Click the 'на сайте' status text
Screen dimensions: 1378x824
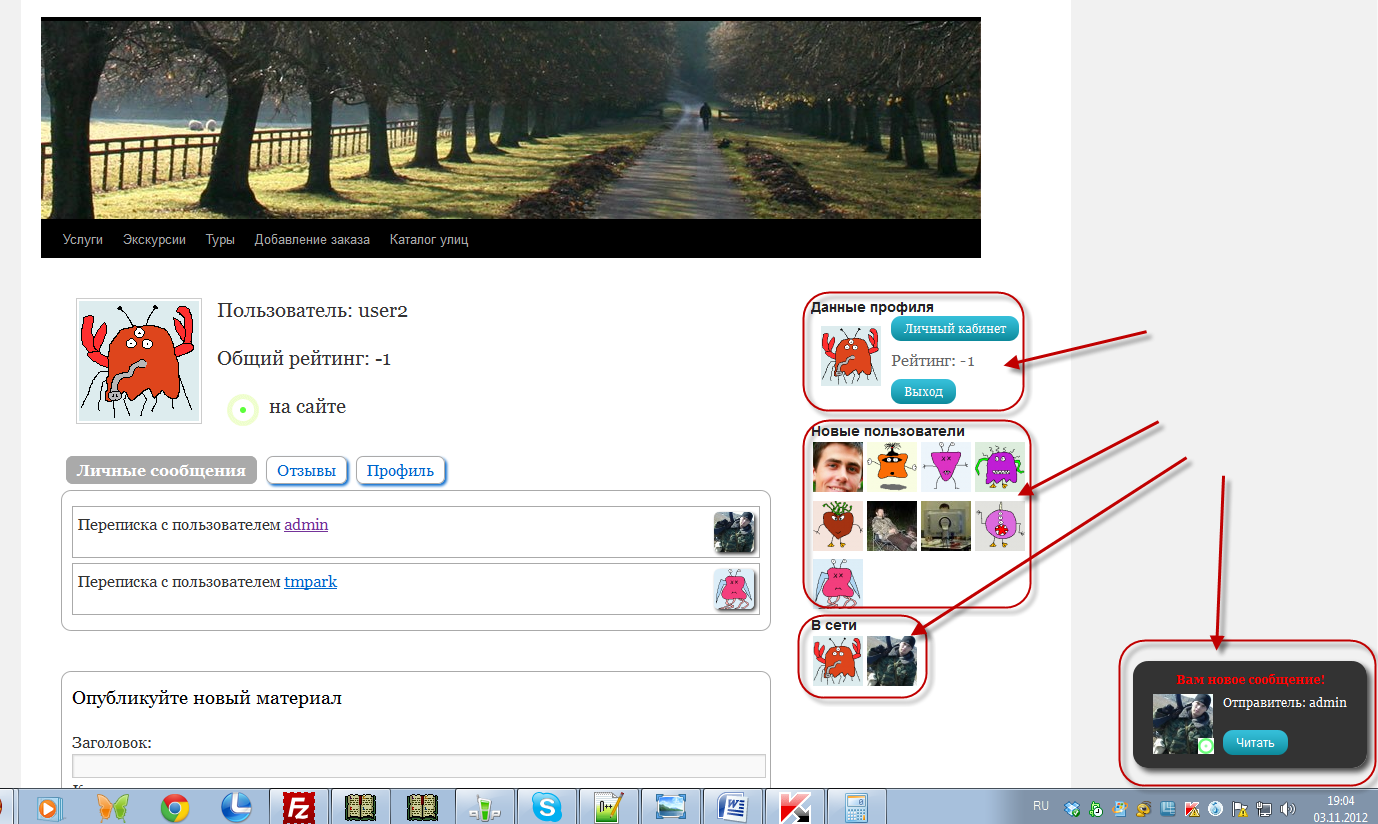tap(307, 407)
